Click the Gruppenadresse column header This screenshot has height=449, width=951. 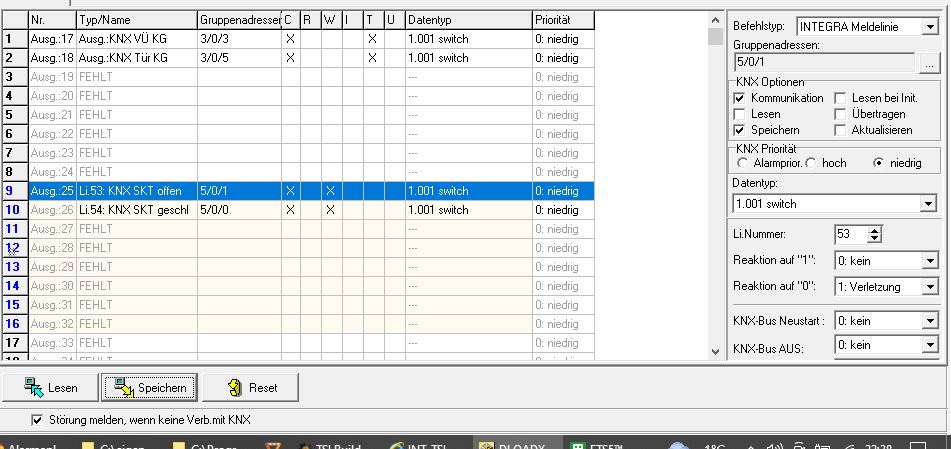238,19
